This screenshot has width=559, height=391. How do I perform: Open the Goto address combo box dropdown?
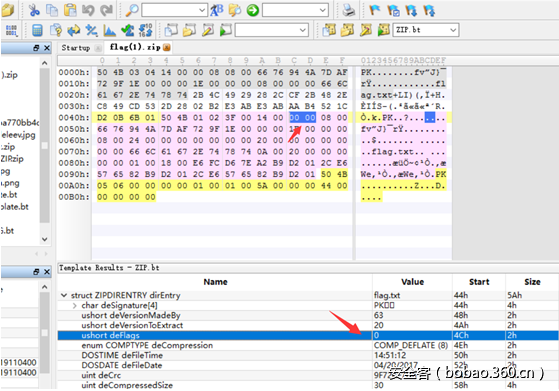pos(323,10)
